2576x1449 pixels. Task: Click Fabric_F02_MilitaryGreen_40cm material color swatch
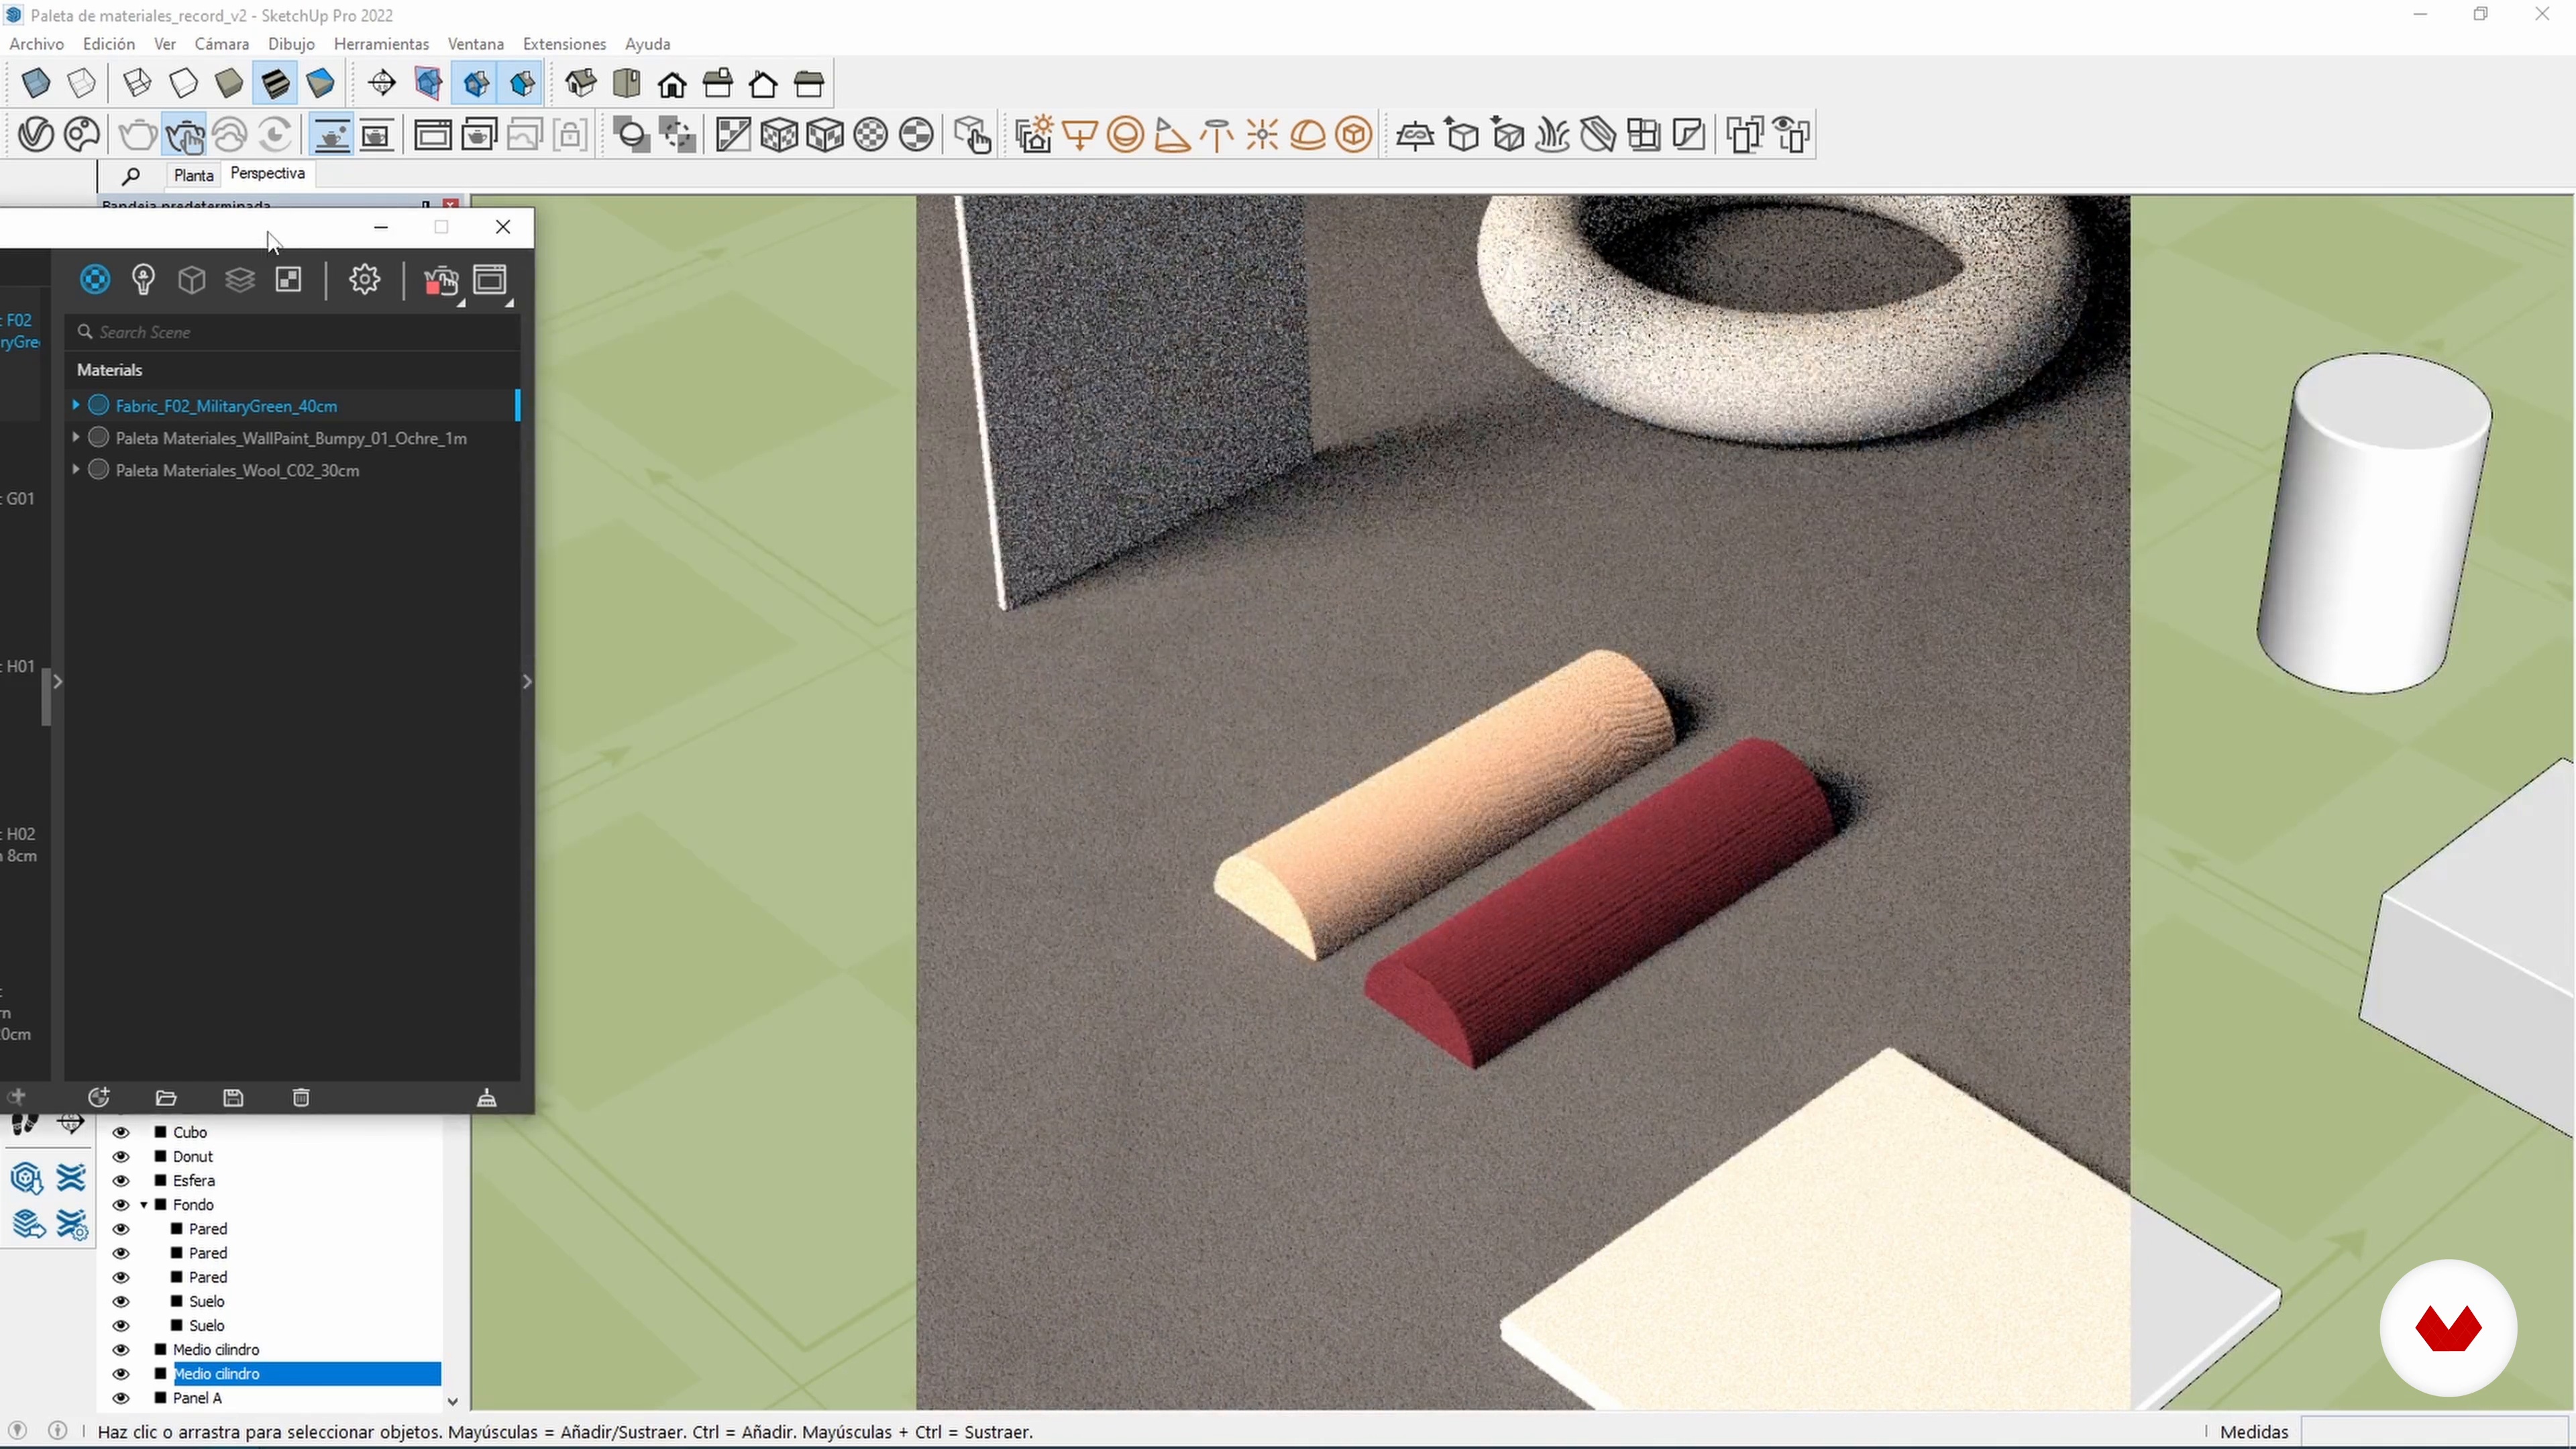click(x=98, y=405)
